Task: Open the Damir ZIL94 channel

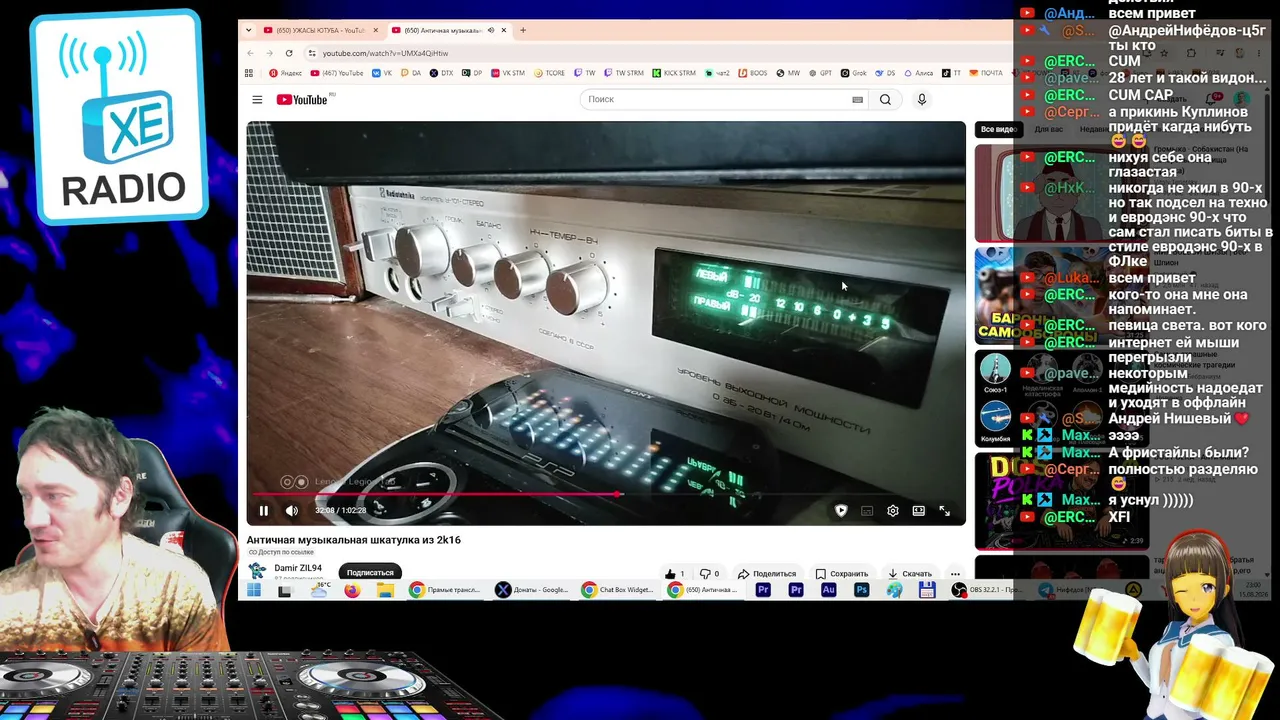Action: [298, 568]
